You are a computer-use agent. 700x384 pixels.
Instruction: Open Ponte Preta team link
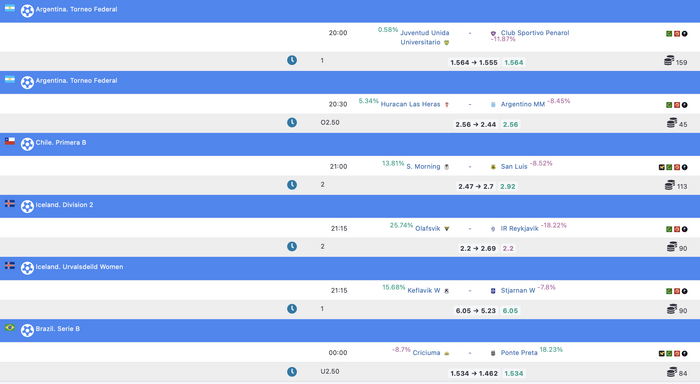pos(519,352)
